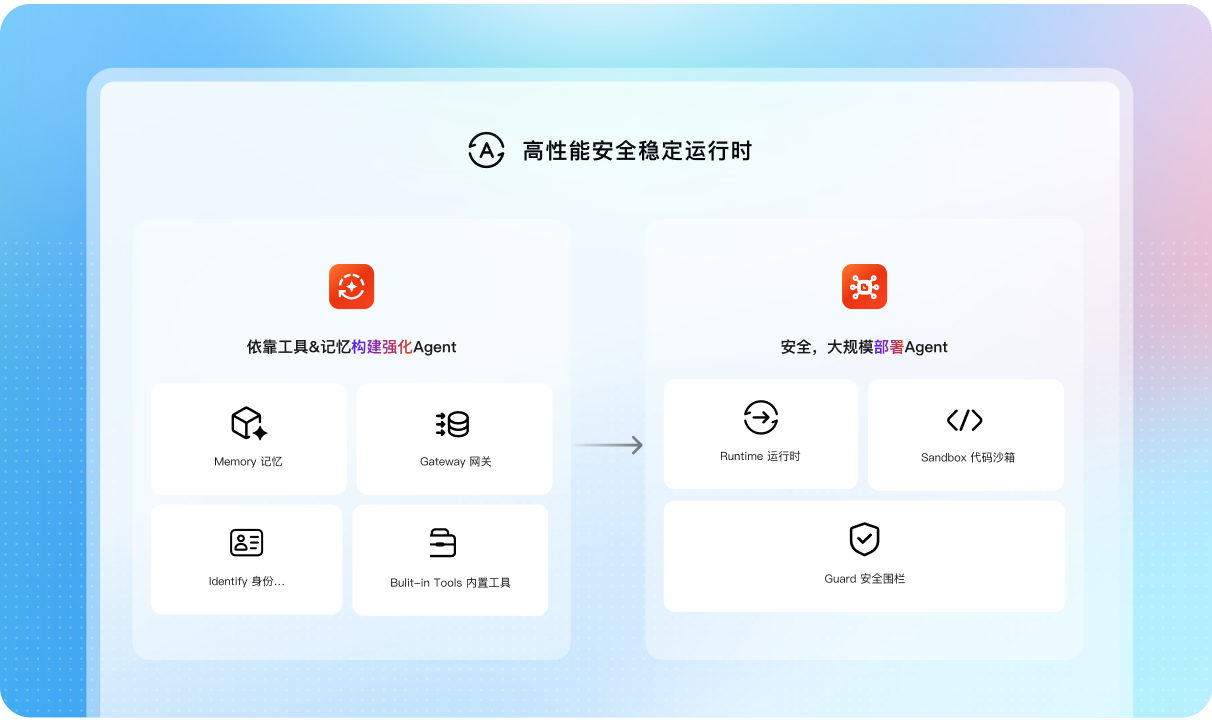Open the truncated 'Identify 身份...' label

point(246,581)
